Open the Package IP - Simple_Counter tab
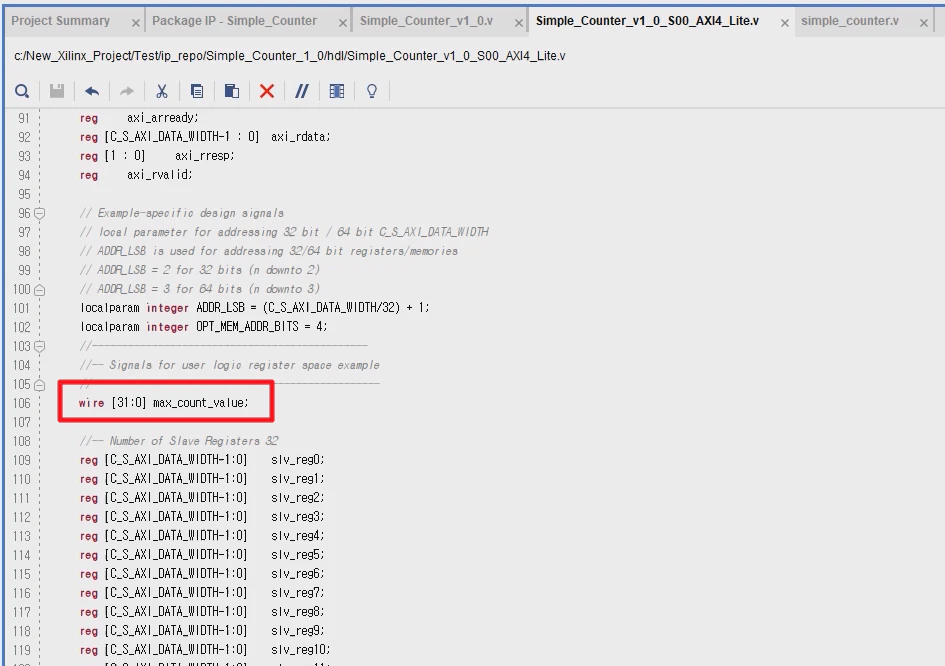This screenshot has width=945, height=666. (234, 21)
